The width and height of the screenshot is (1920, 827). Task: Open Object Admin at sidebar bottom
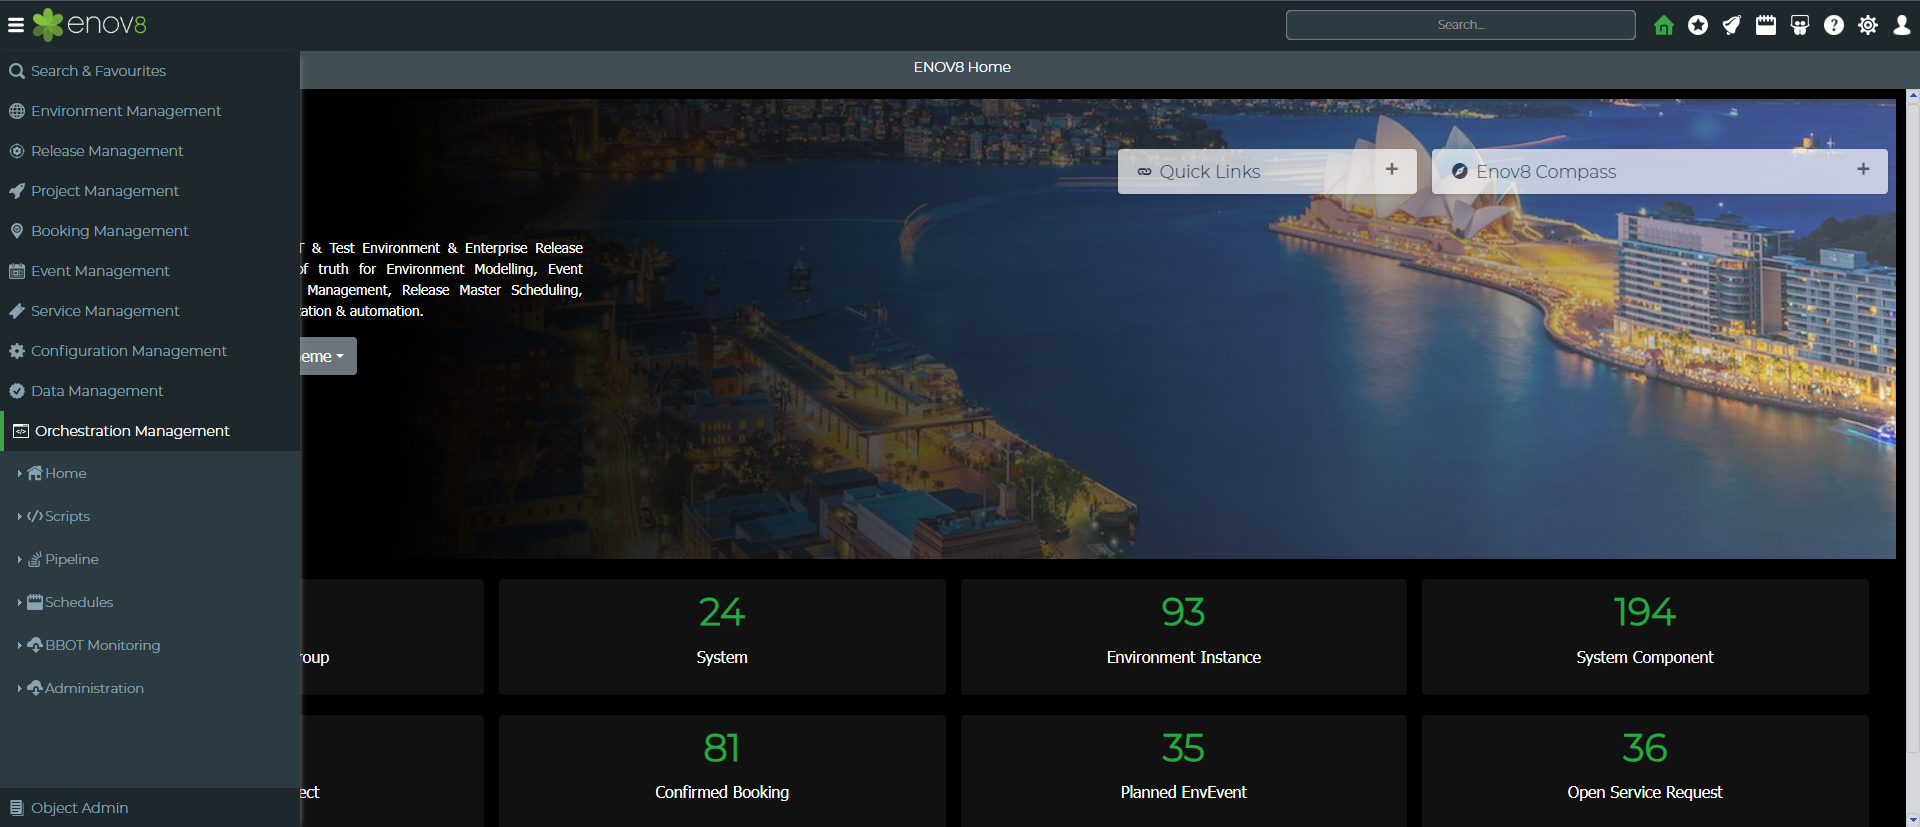click(x=150, y=808)
